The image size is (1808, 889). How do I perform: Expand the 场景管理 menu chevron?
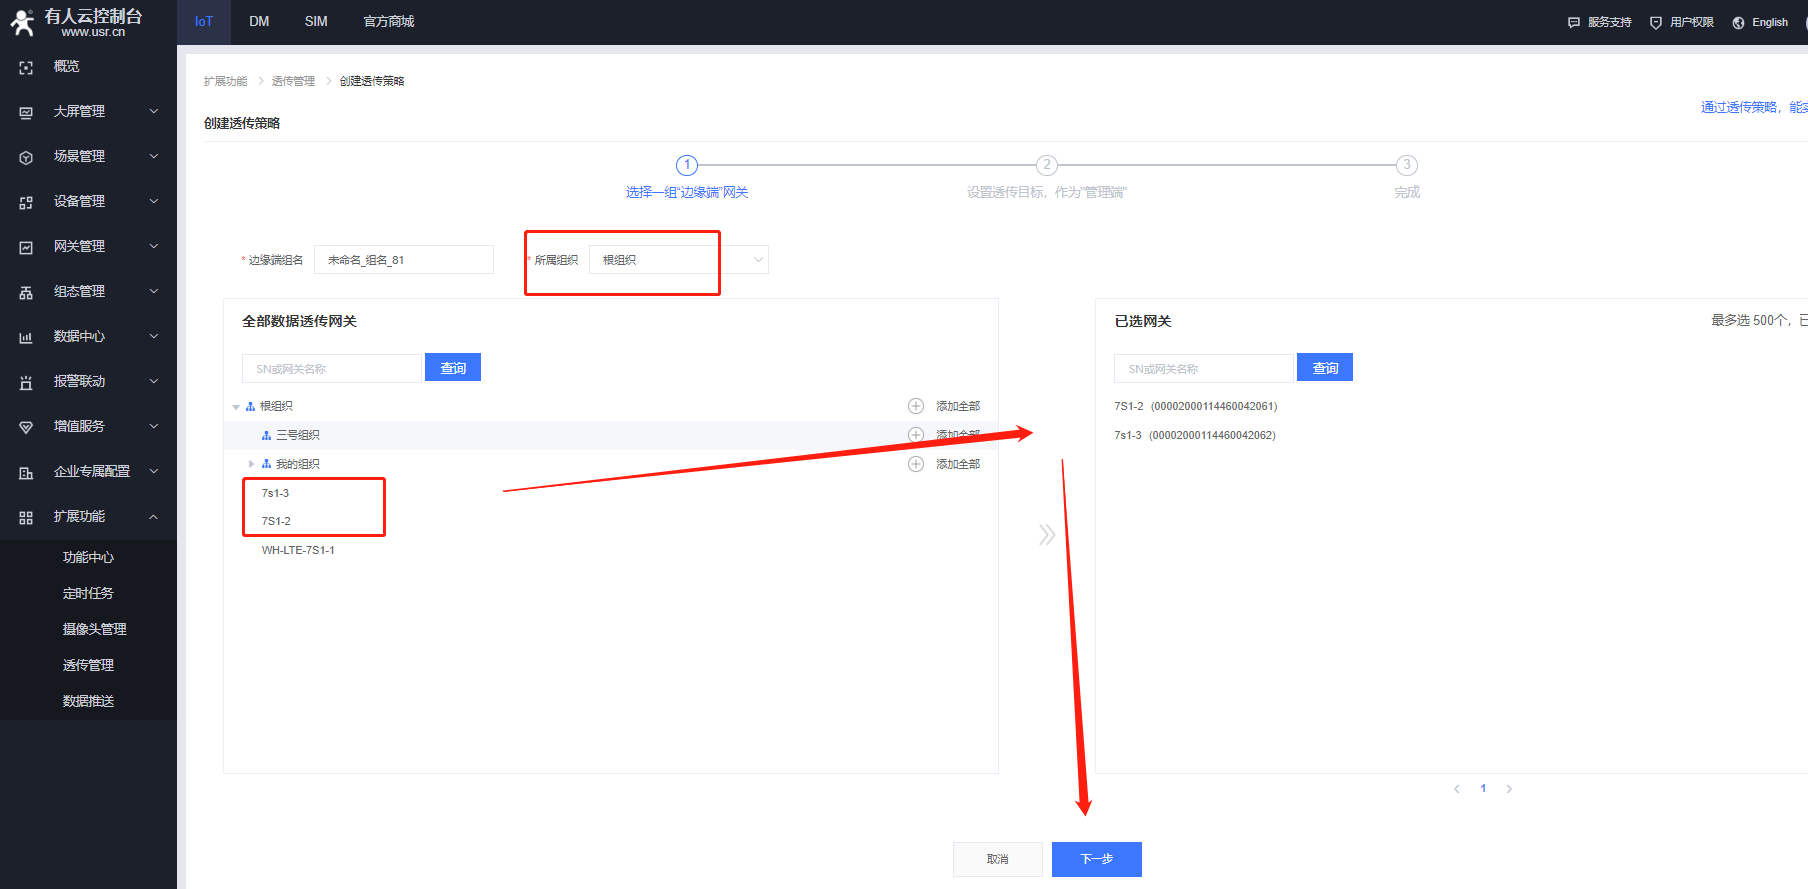154,156
